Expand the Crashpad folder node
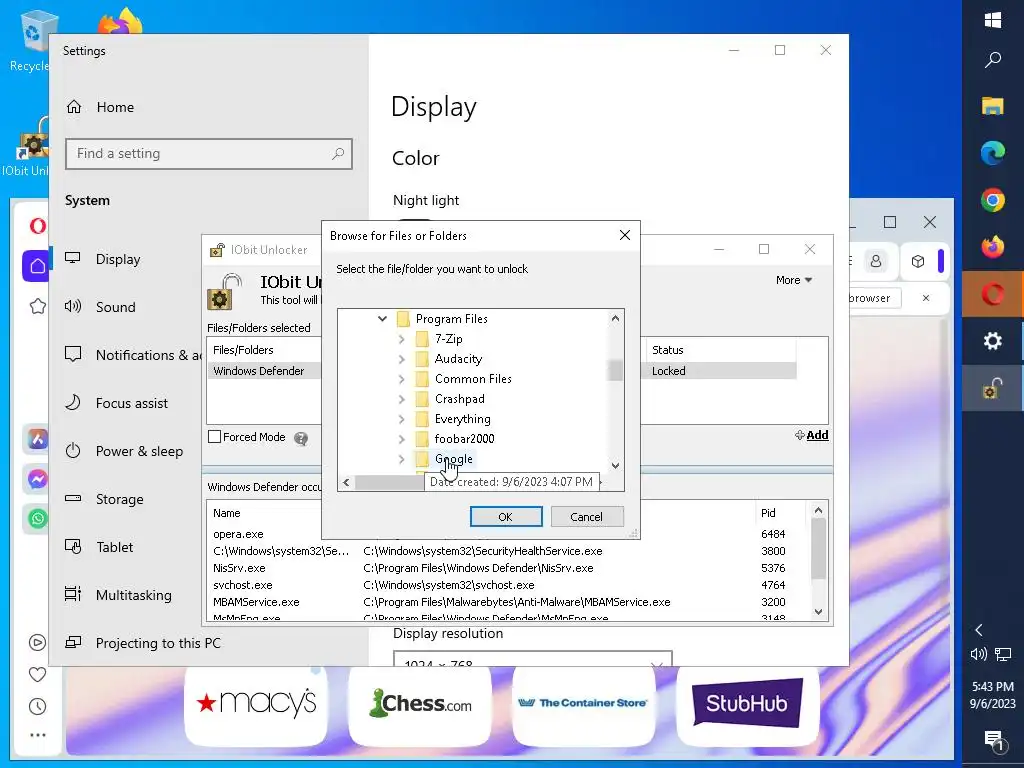The height and width of the screenshot is (768, 1024). click(x=402, y=399)
